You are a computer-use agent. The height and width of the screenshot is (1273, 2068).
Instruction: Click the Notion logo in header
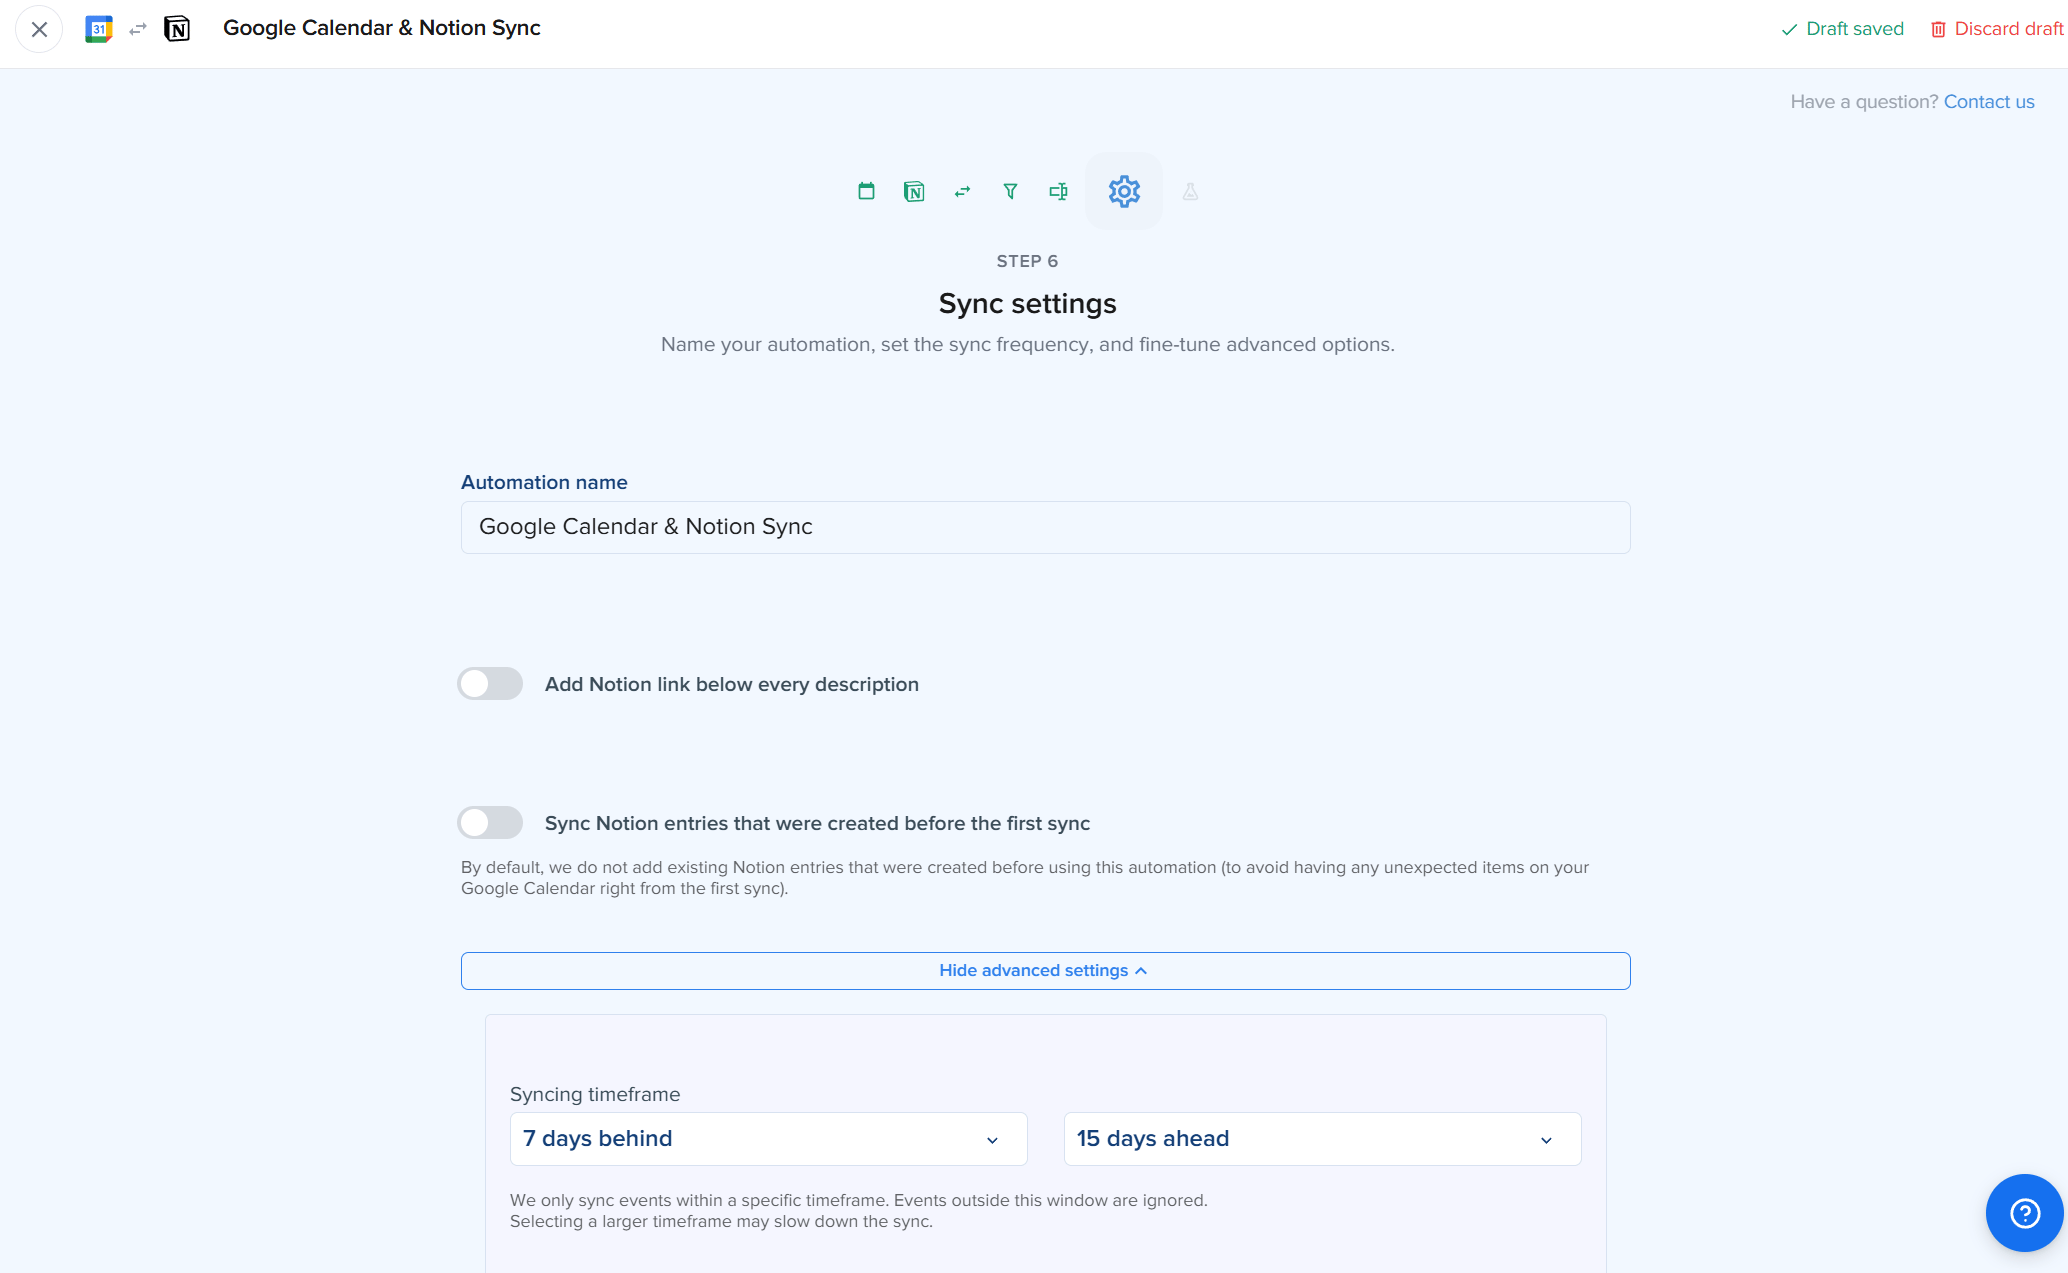177,29
